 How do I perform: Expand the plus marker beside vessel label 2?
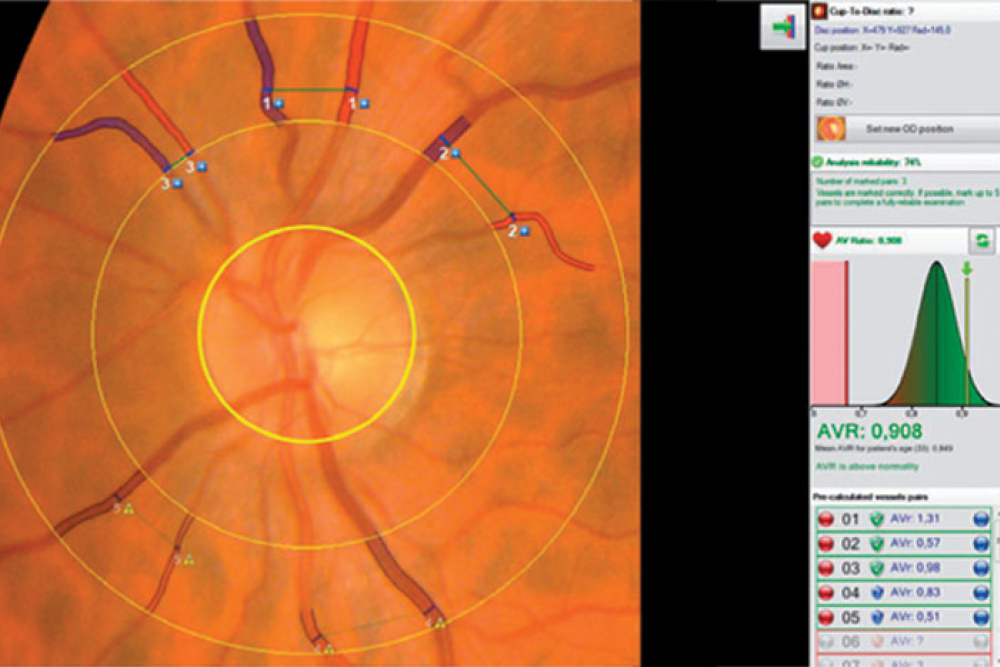pyautogui.click(x=453, y=152)
